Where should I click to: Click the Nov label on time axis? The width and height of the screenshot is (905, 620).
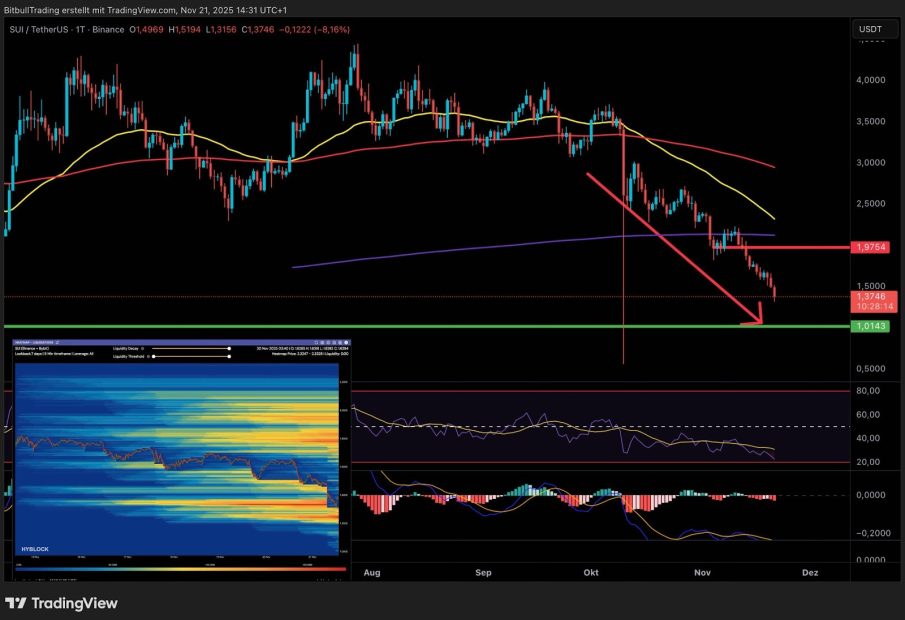[x=702, y=573]
